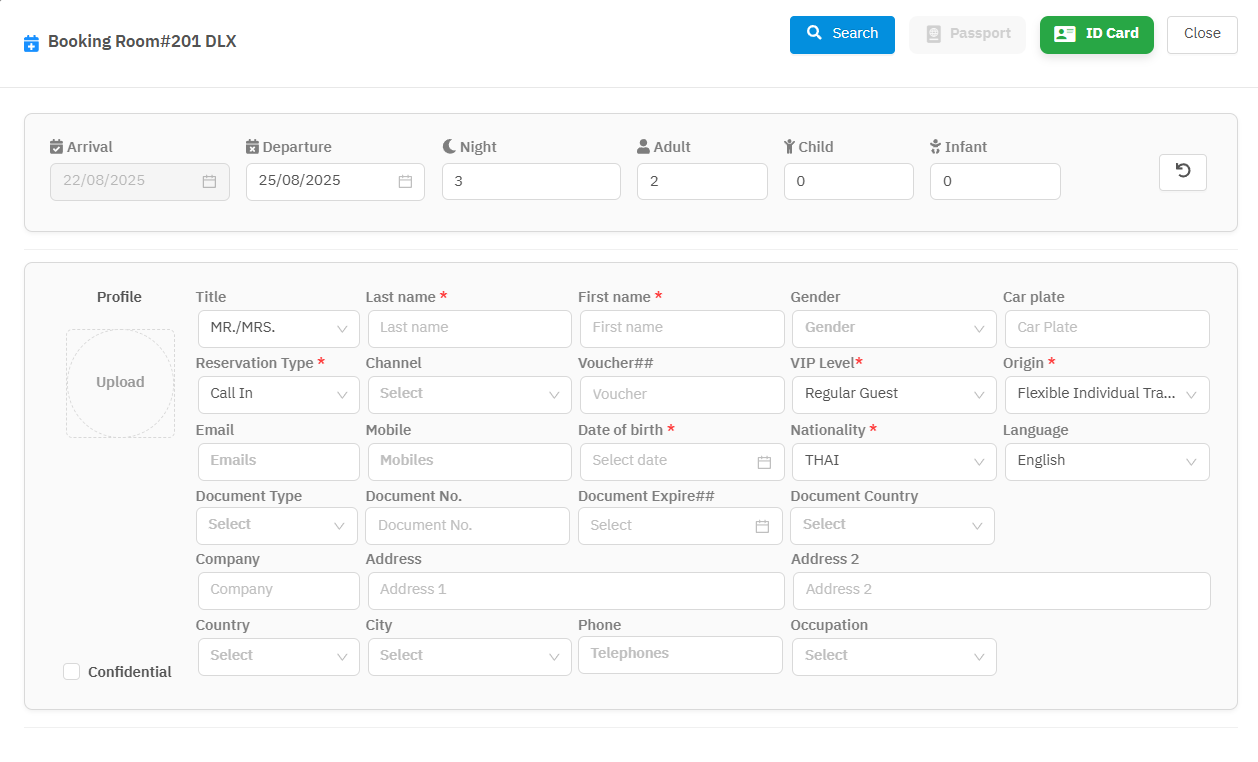This screenshot has width=1258, height=762.
Task: Open the Reservation Type Call In dropdown
Action: click(278, 394)
